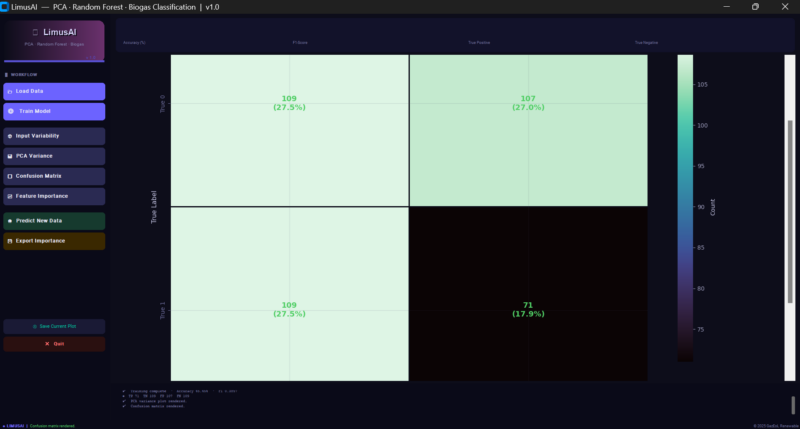Click the dark matrix cell showing 71 (17.9%)

pyautogui.click(x=529, y=294)
